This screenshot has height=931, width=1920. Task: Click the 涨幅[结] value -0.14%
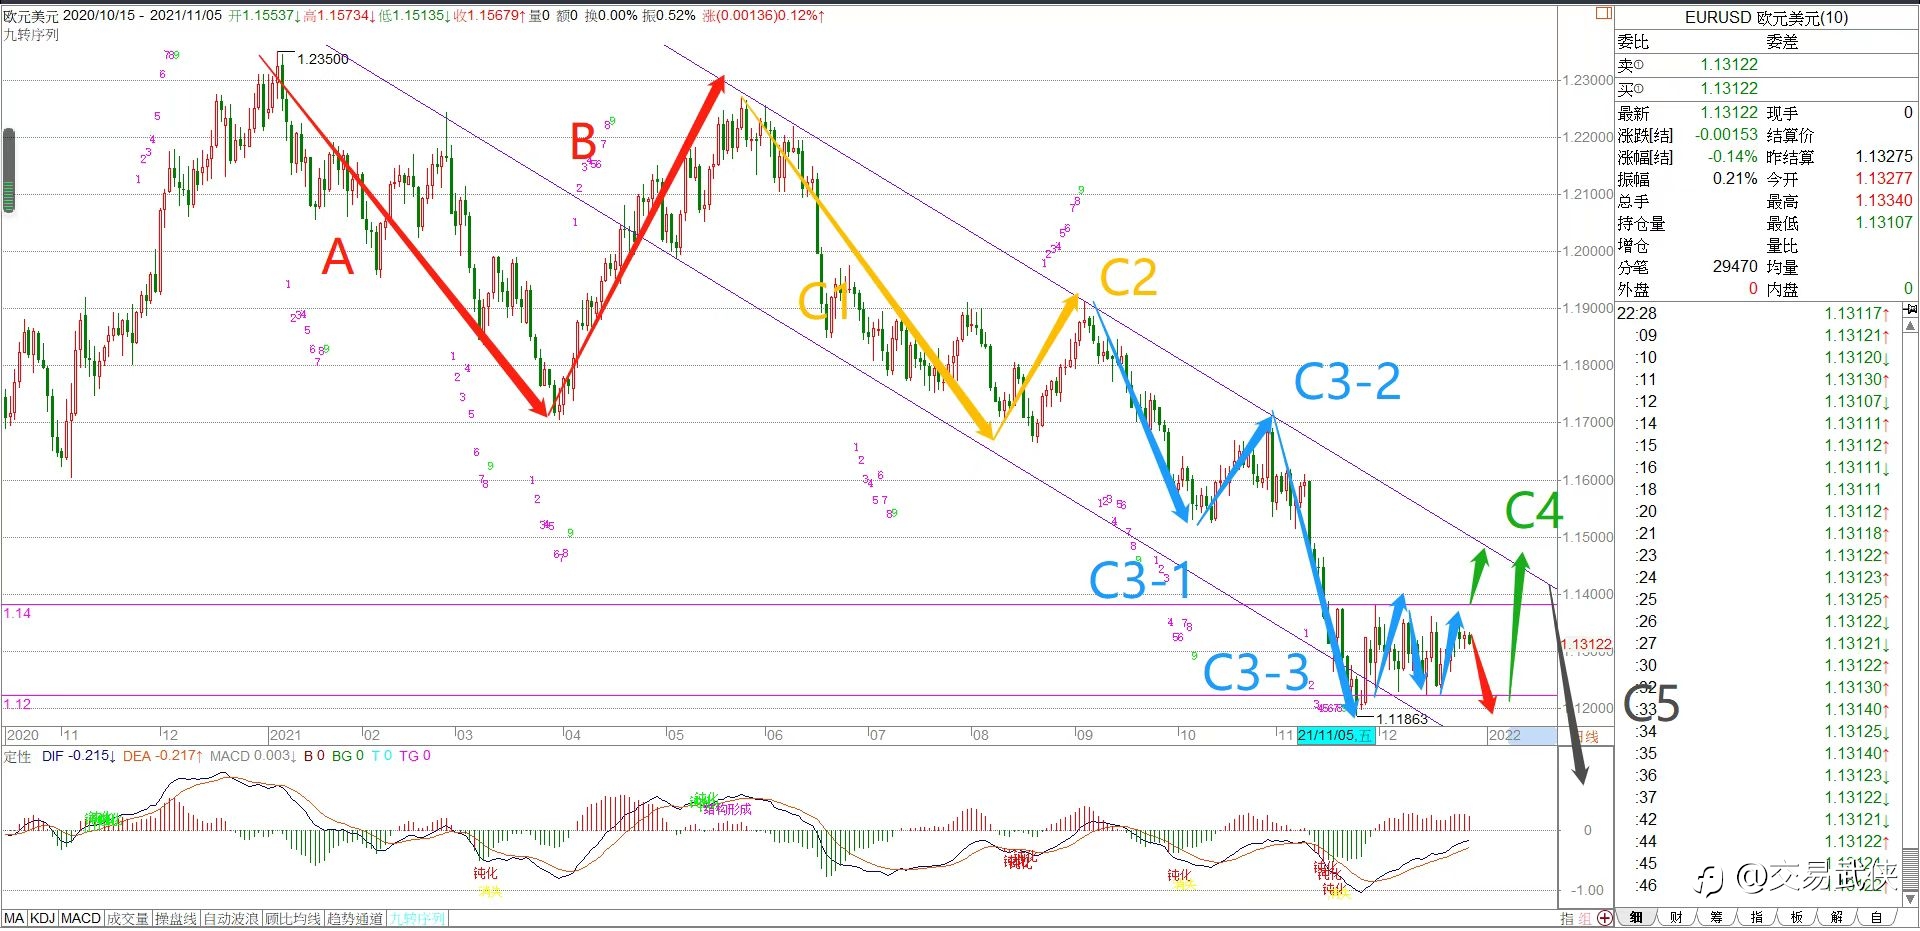coord(1732,157)
